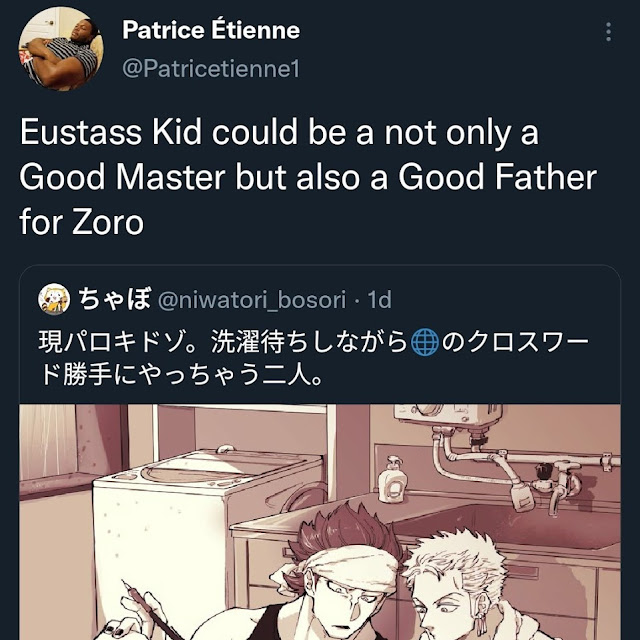
Task: Click the ちゃぼ display name
Action: point(115,298)
